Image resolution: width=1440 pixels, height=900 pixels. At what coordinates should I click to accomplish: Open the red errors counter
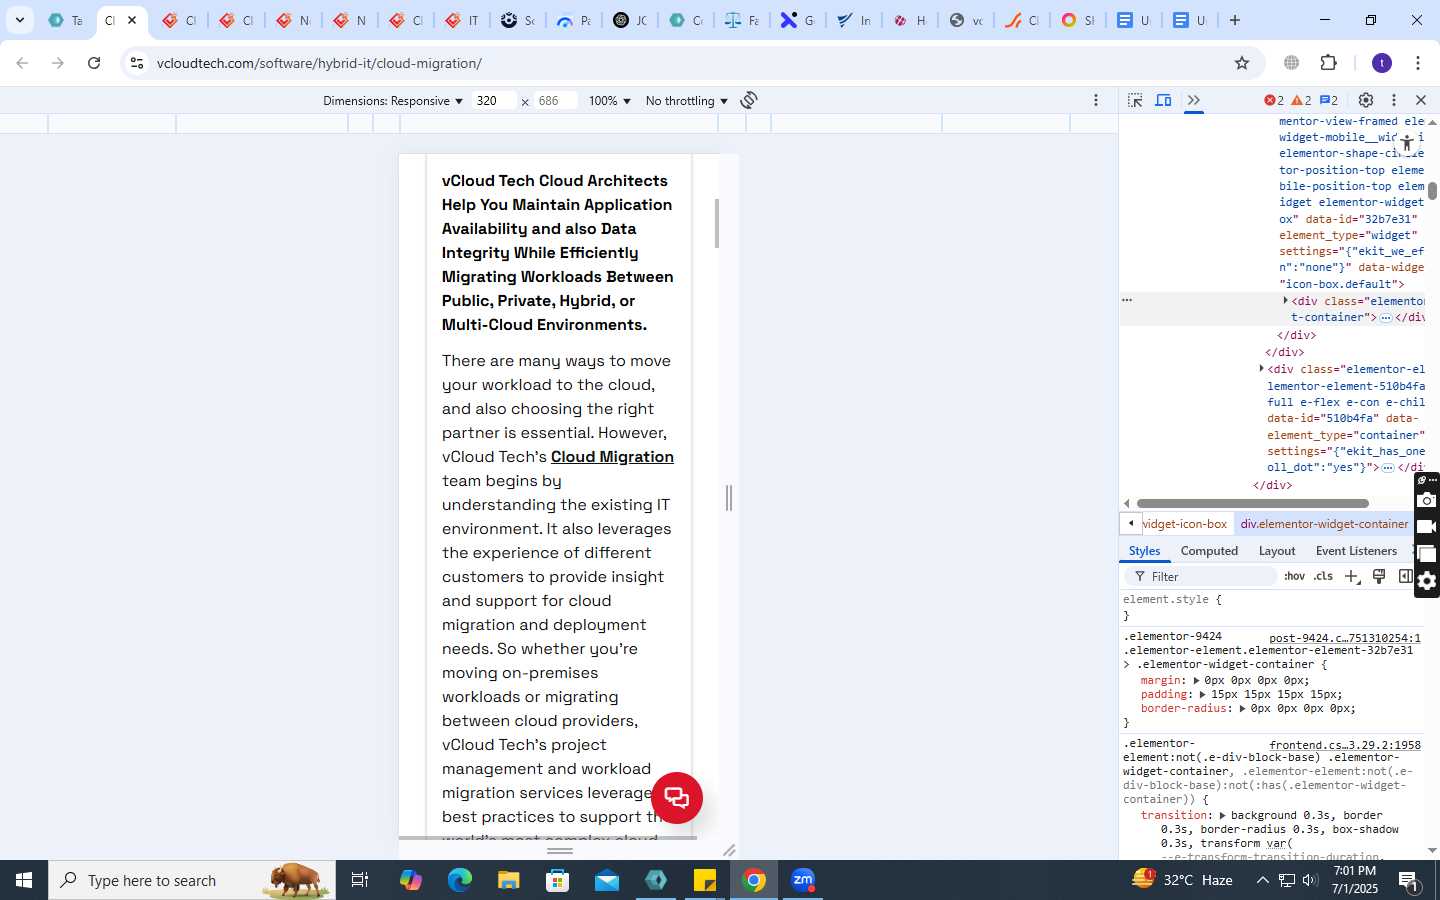pyautogui.click(x=1273, y=100)
